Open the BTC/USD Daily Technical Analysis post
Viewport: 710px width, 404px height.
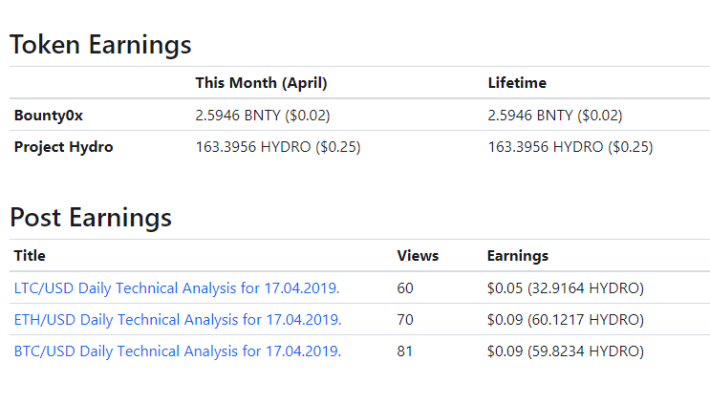pos(178,351)
